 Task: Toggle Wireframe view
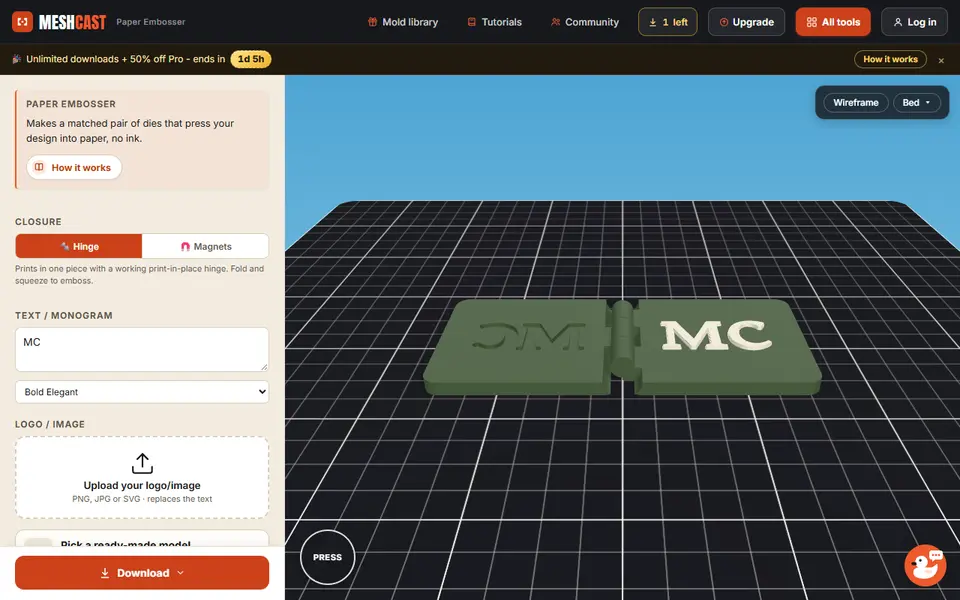click(x=855, y=102)
